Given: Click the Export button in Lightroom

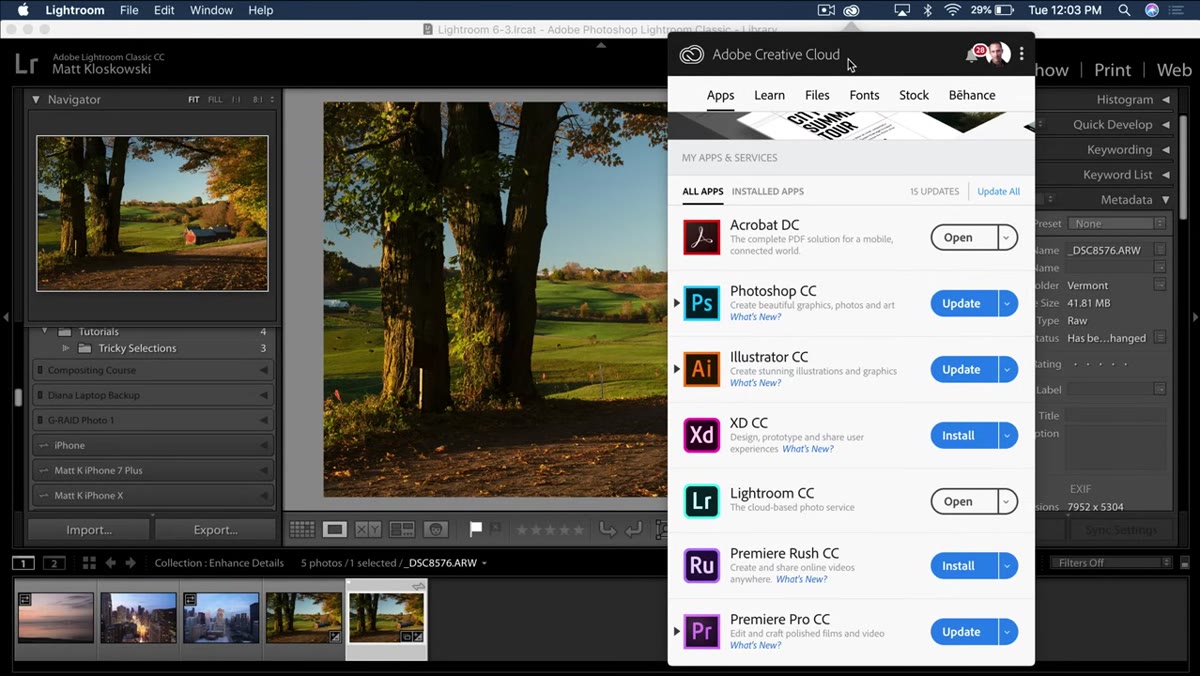Looking at the screenshot, I should (215, 530).
